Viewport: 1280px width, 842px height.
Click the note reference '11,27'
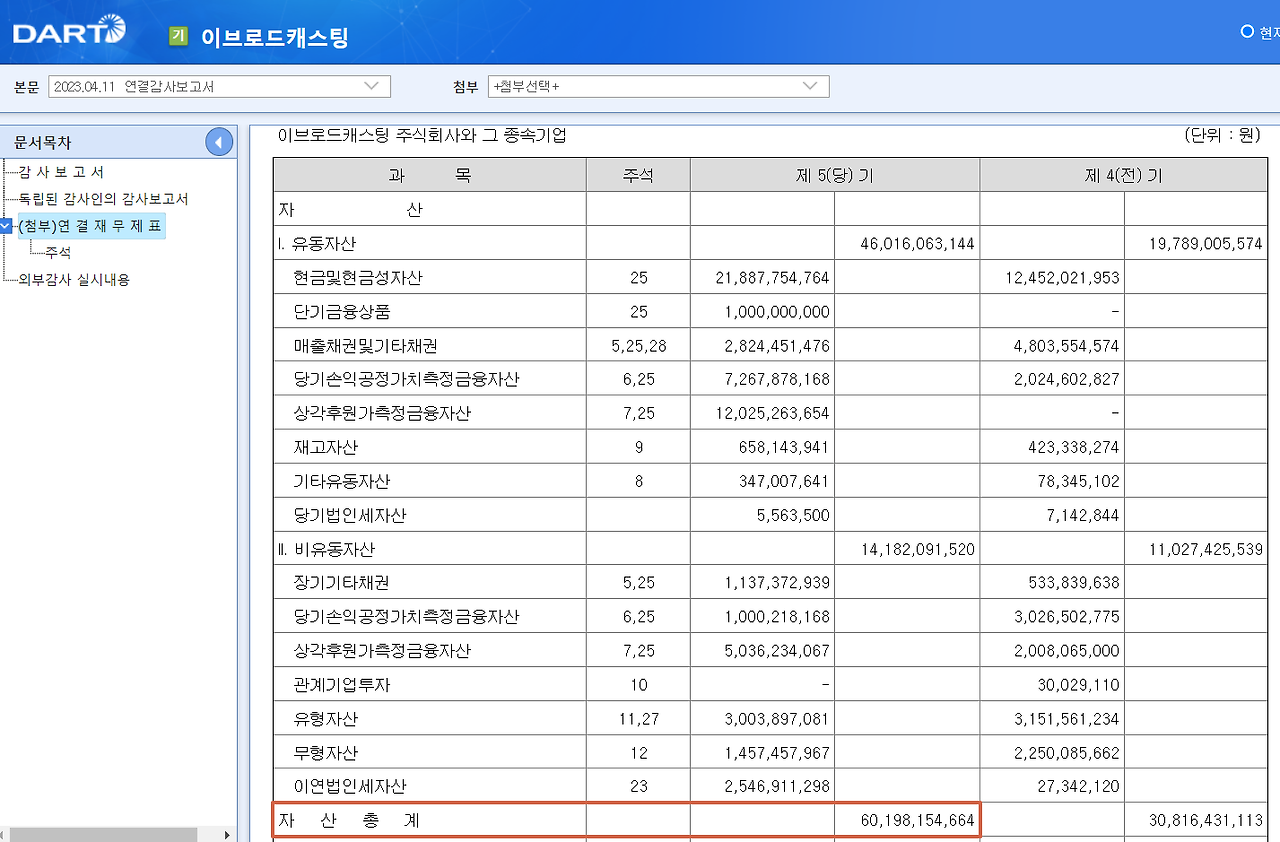[x=638, y=719]
